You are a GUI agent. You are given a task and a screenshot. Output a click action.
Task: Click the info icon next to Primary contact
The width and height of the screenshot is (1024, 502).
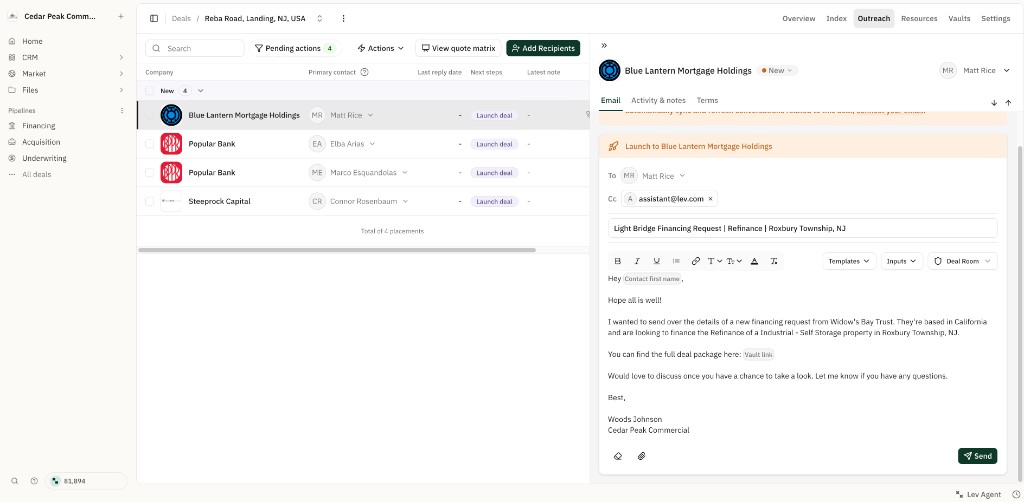click(x=364, y=72)
